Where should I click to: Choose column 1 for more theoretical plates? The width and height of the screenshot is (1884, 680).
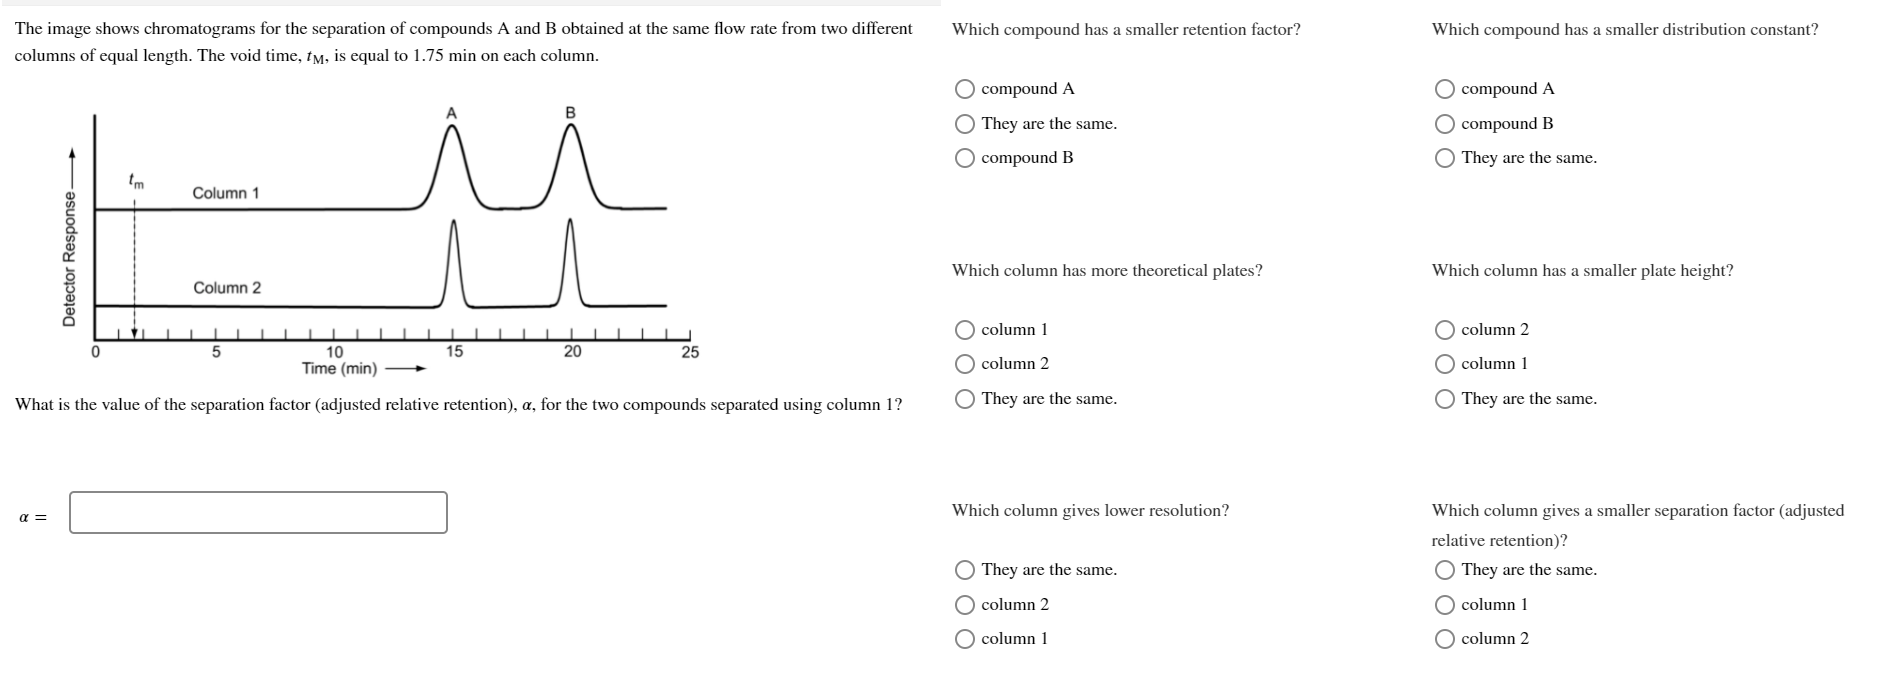(963, 330)
